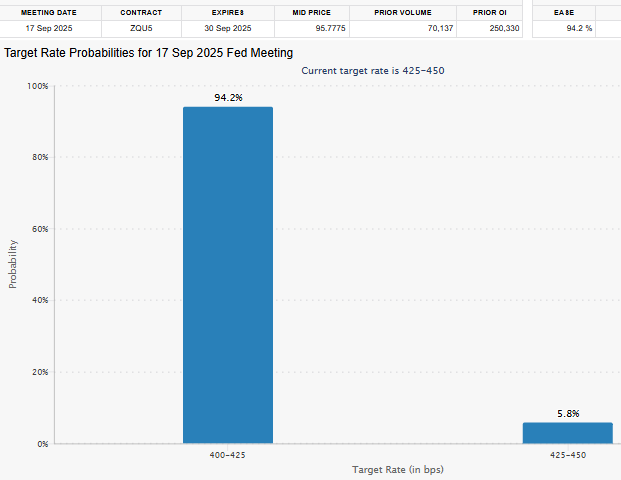
Task: Click the Target Rate Probabilities chart title
Action: (x=149, y=53)
